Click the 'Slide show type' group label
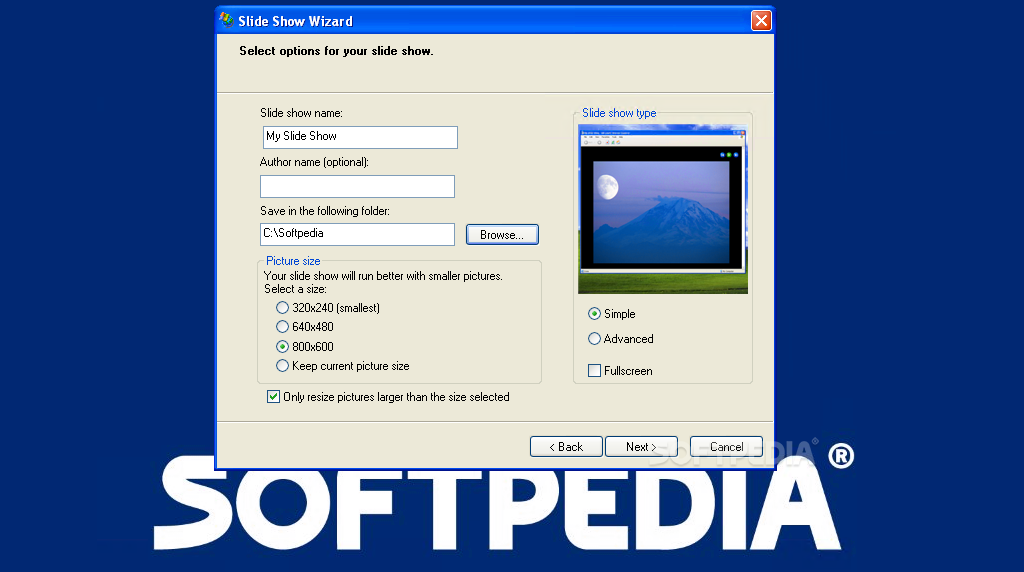The width and height of the screenshot is (1024, 572). tap(619, 113)
